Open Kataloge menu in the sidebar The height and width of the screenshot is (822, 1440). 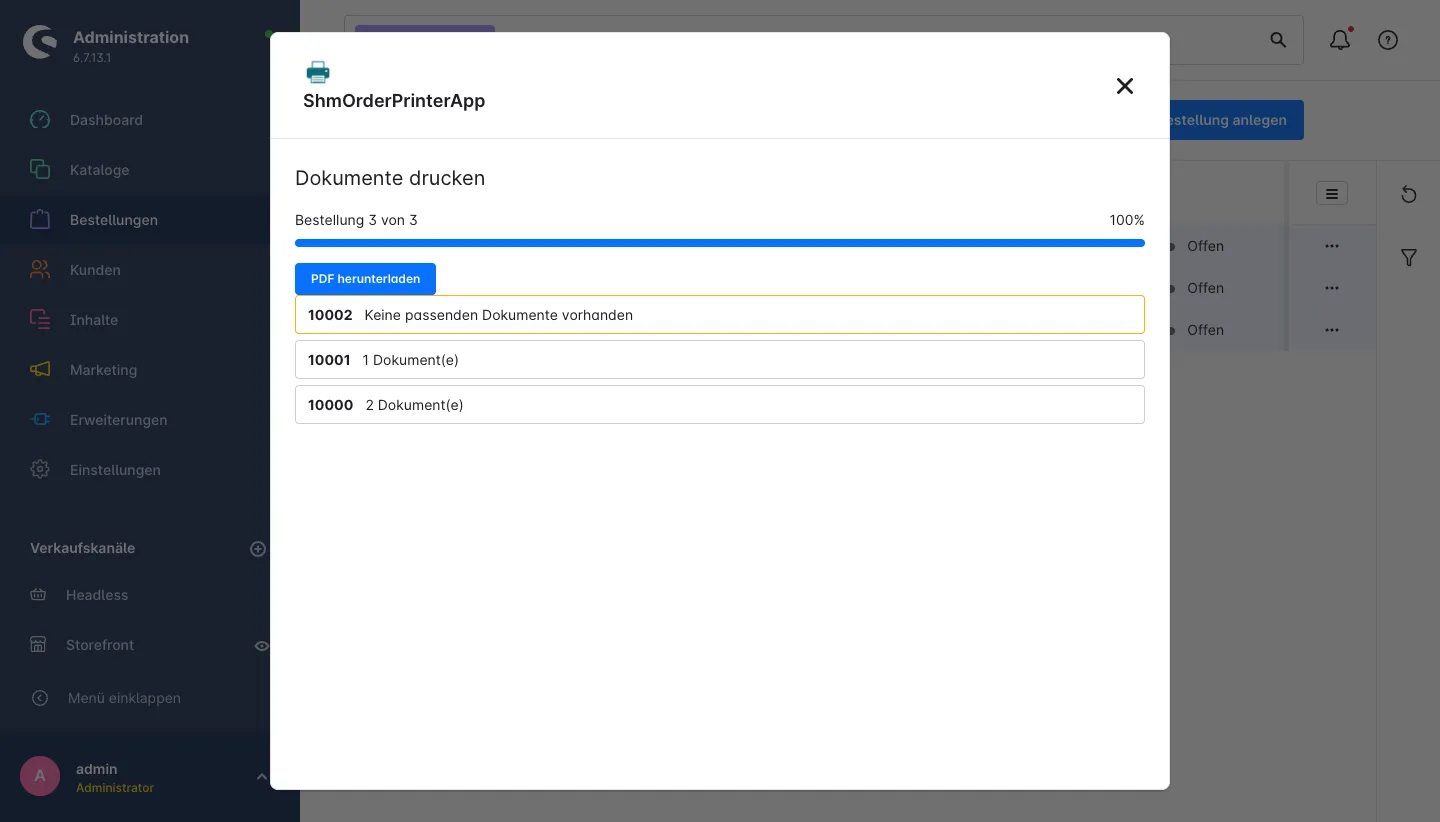coord(100,170)
